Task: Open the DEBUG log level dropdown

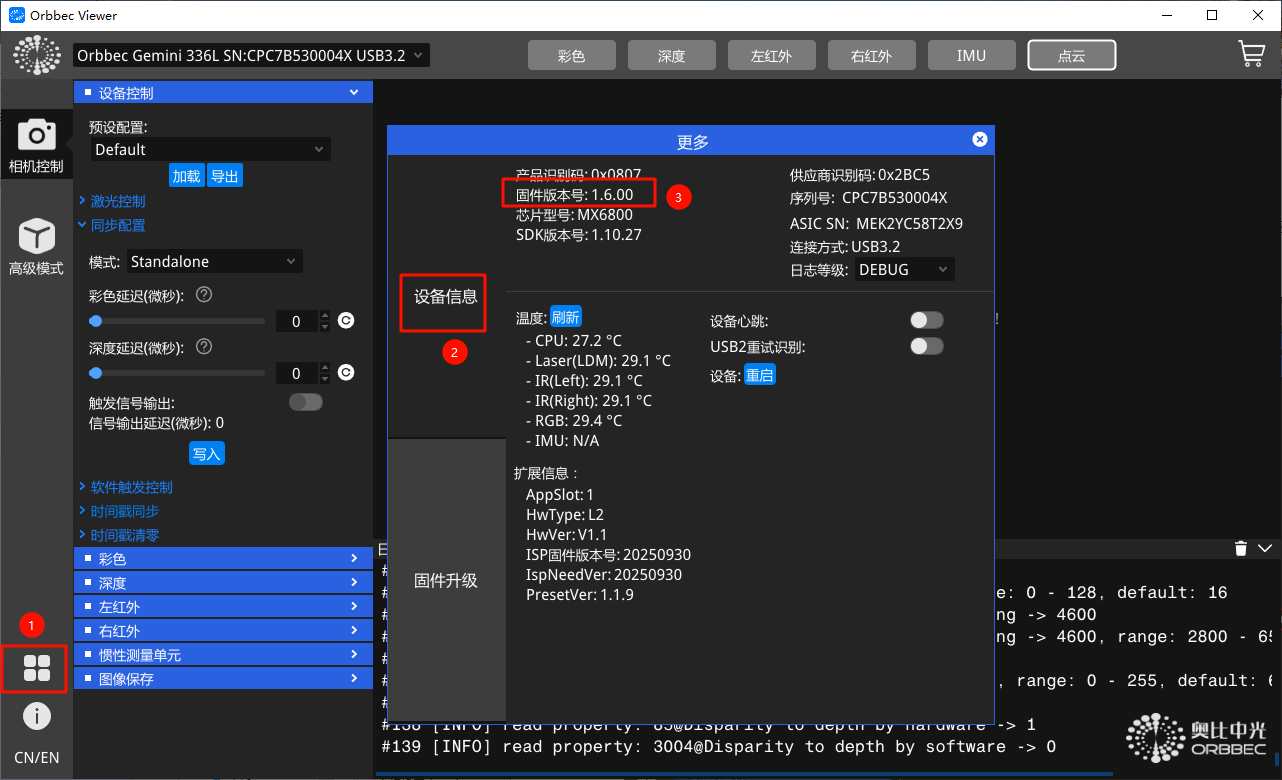Action: (x=905, y=270)
